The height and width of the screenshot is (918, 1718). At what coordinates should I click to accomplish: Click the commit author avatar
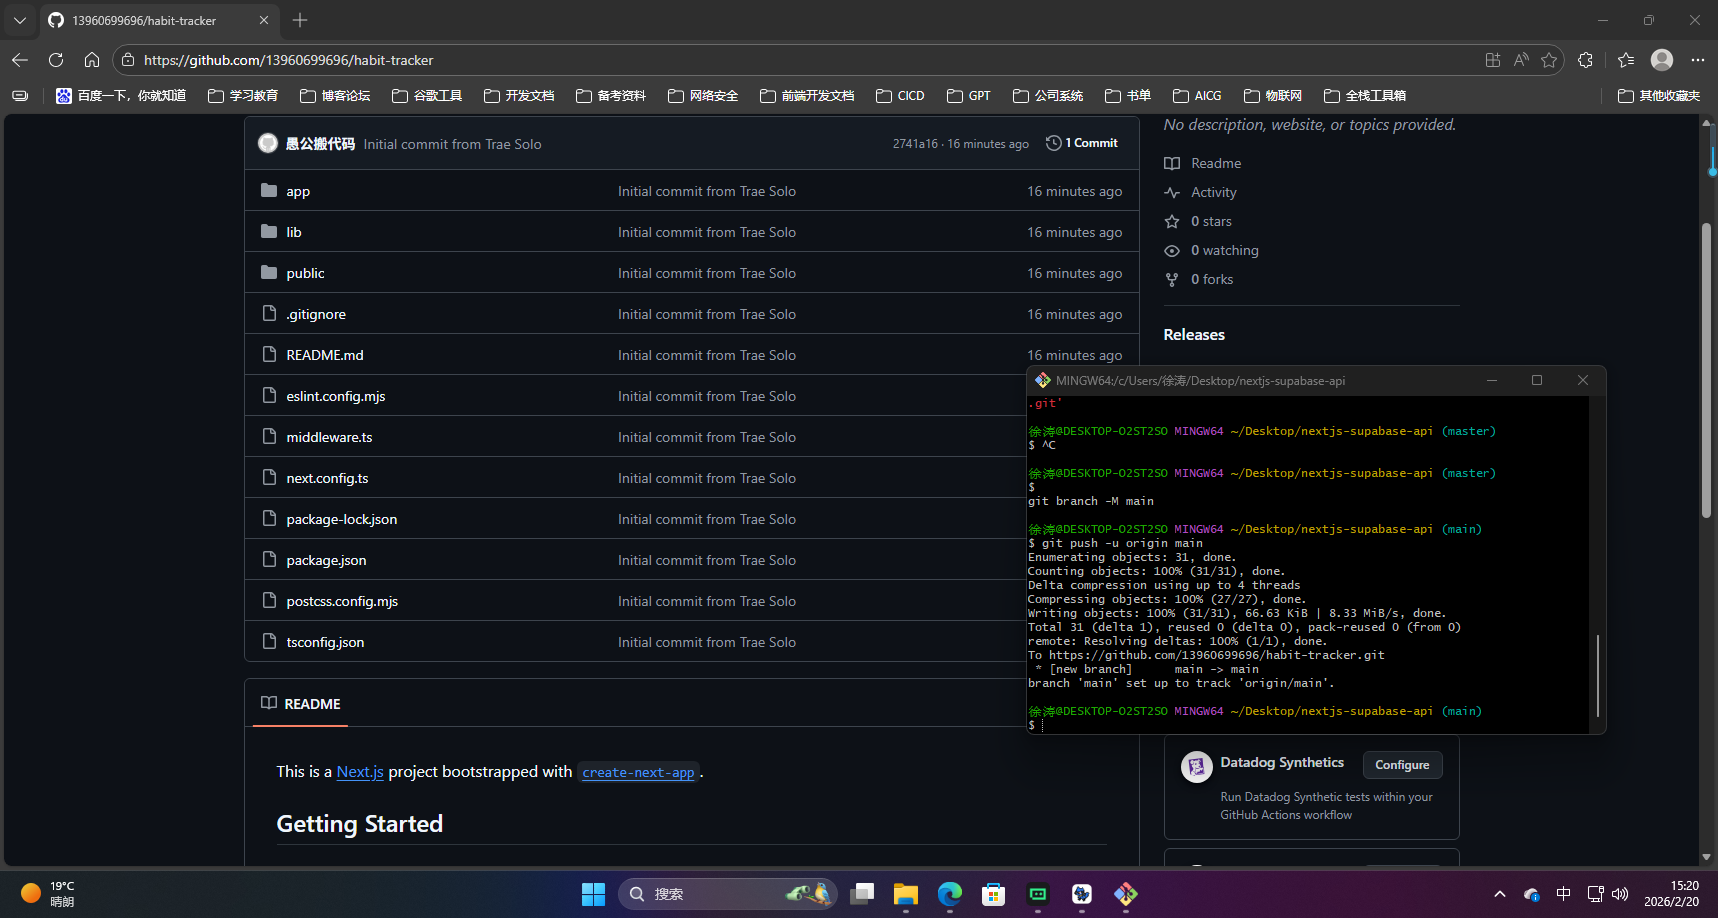tap(268, 143)
